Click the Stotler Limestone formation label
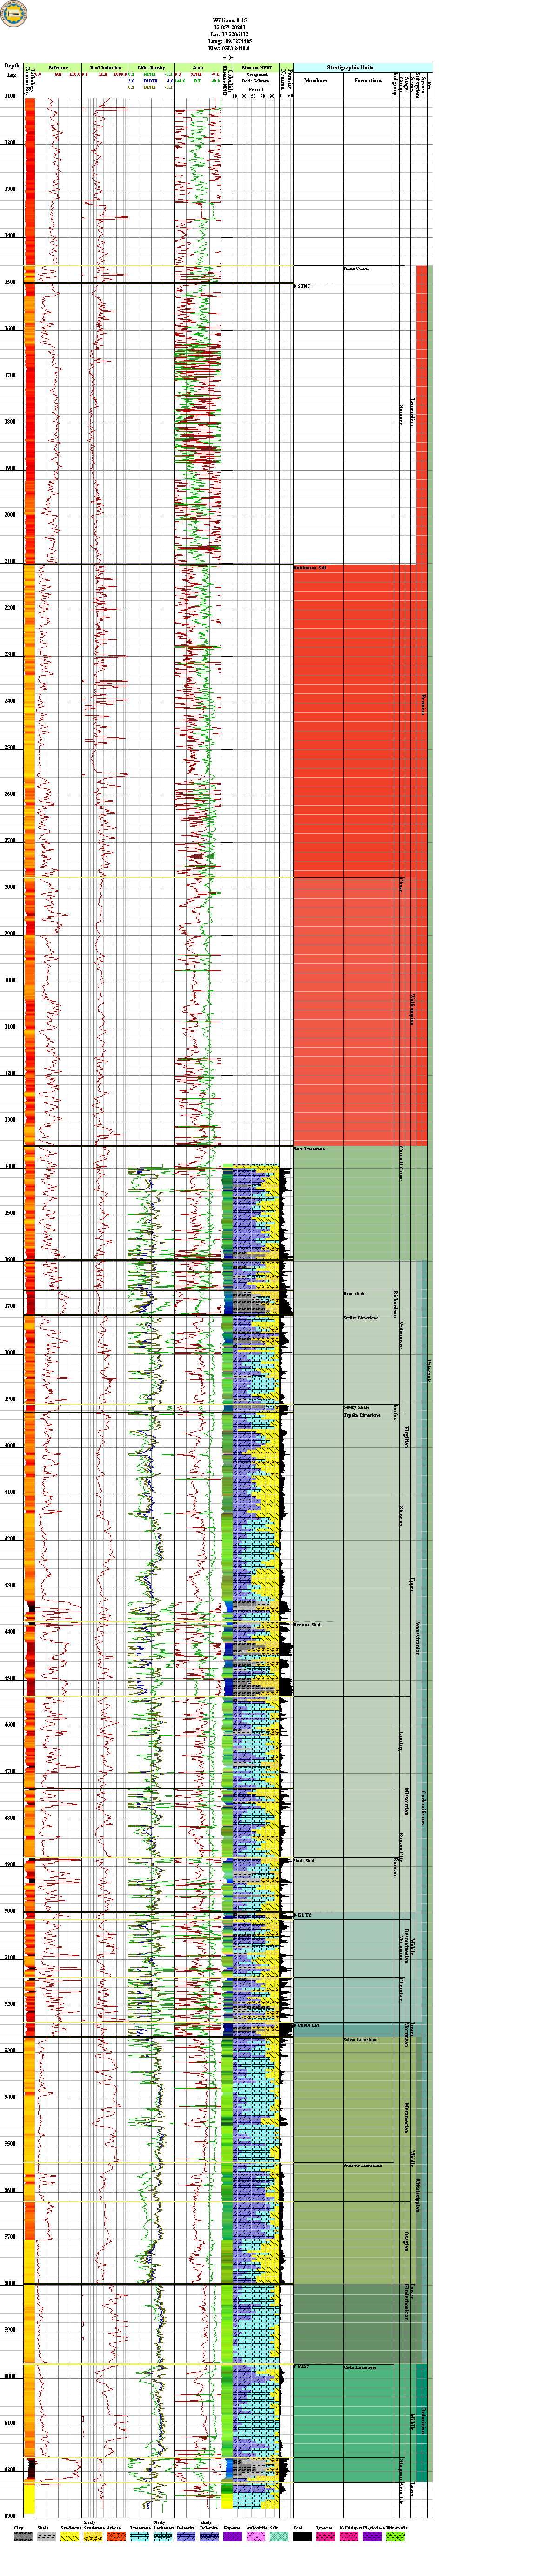 361,1317
